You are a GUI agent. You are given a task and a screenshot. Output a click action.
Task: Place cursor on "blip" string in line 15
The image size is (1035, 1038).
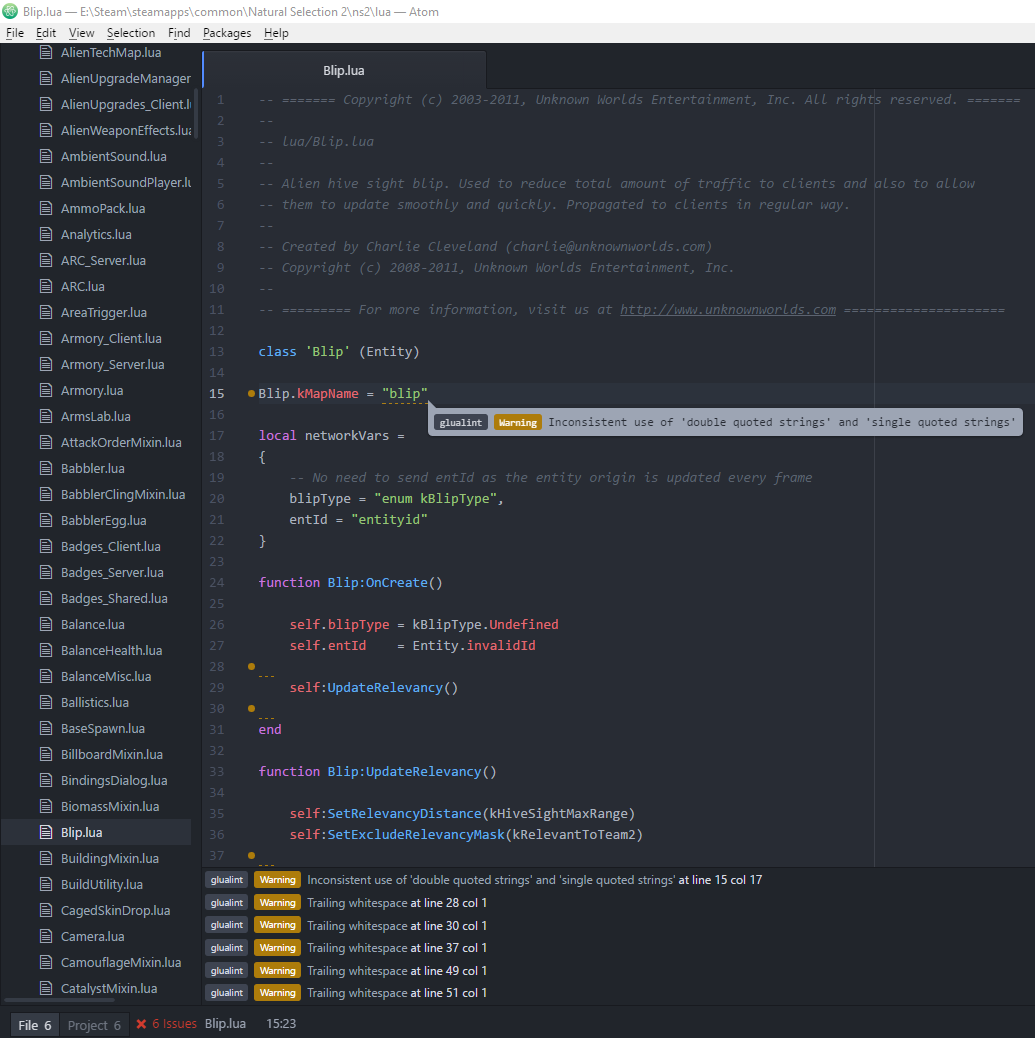coord(405,393)
